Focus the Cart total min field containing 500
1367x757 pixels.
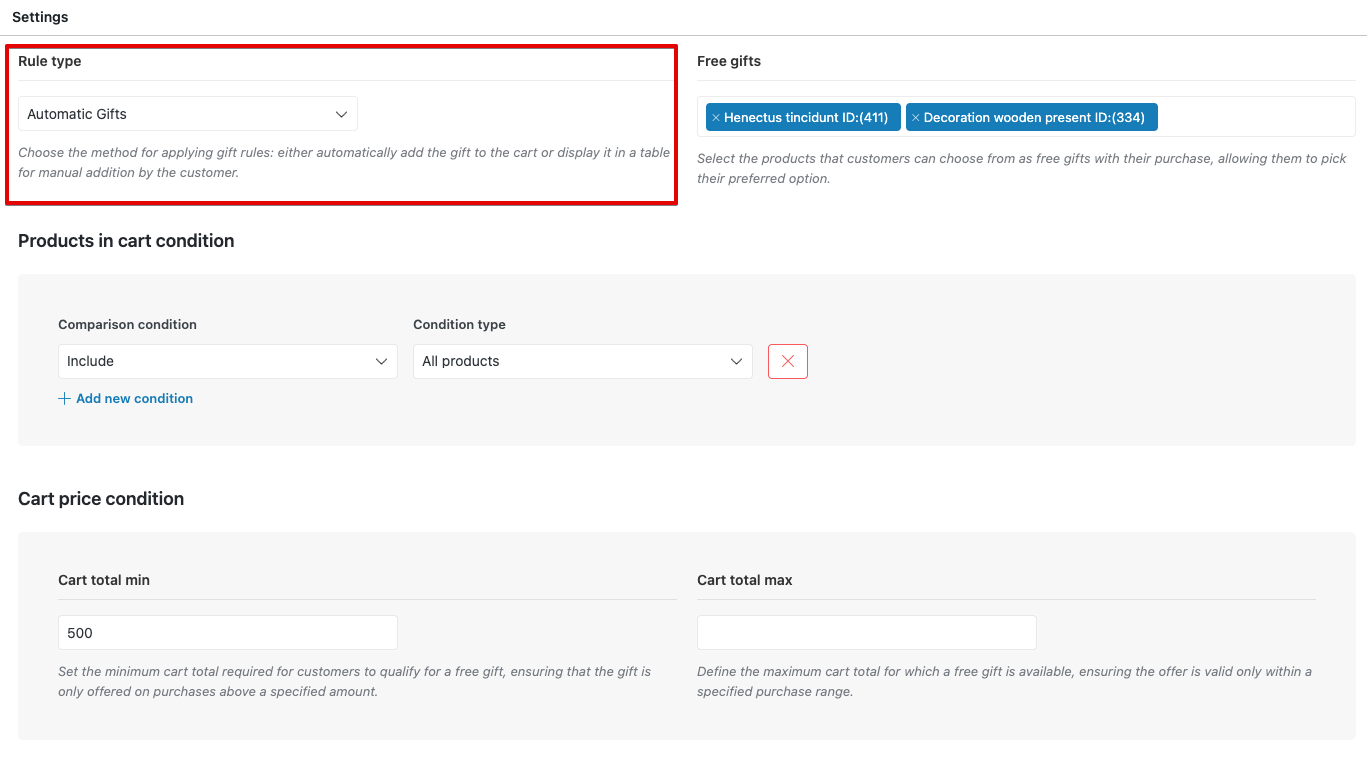pyautogui.click(x=227, y=633)
